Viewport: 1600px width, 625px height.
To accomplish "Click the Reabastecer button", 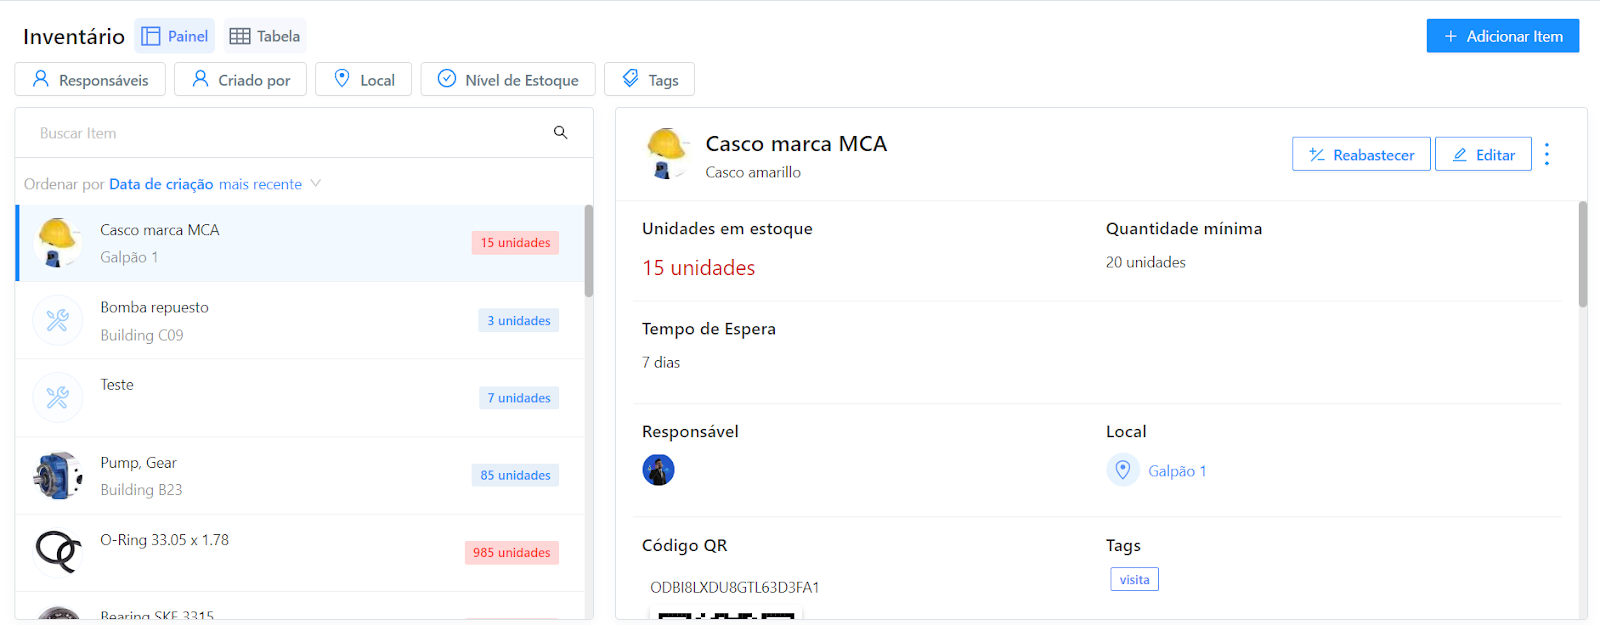I will click(x=1361, y=154).
